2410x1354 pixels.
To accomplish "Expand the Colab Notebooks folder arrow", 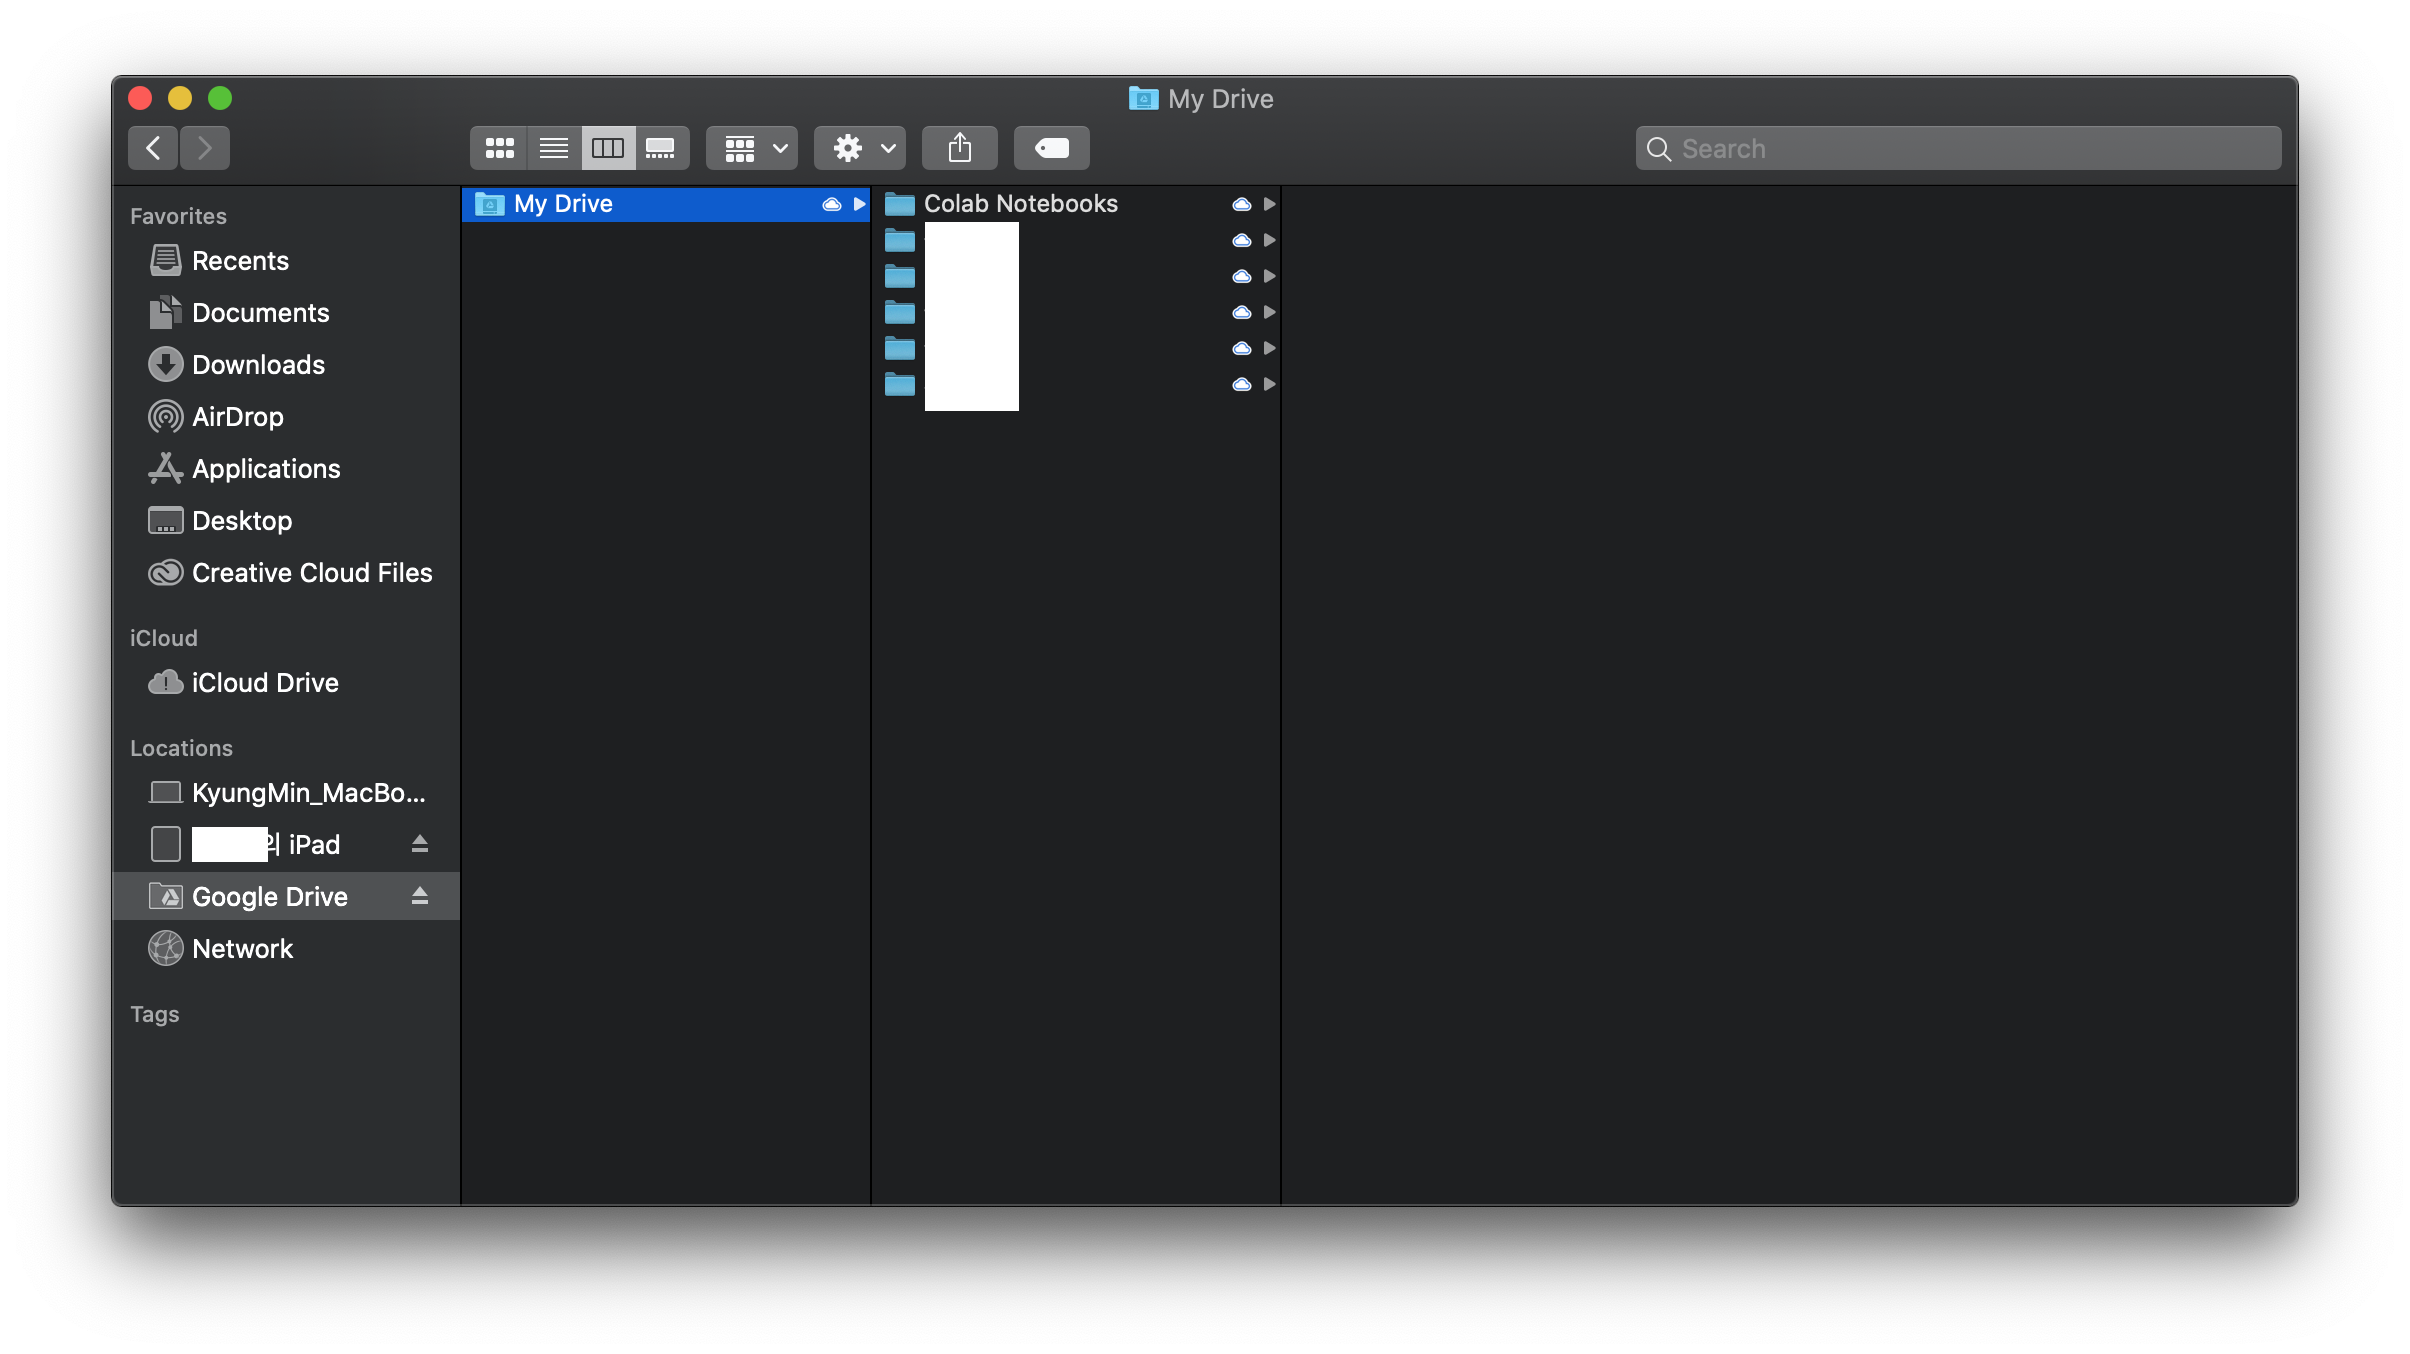I will point(1269,204).
